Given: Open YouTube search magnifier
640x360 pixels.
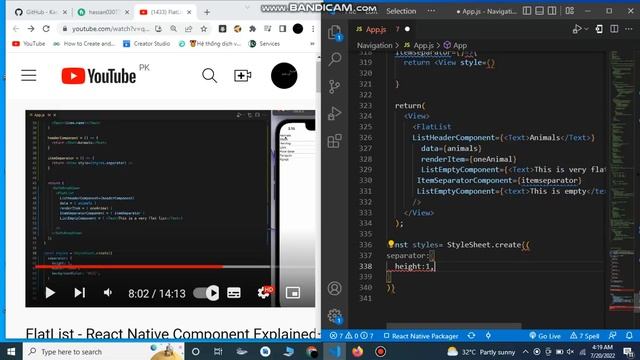Looking at the screenshot, I should click(209, 76).
